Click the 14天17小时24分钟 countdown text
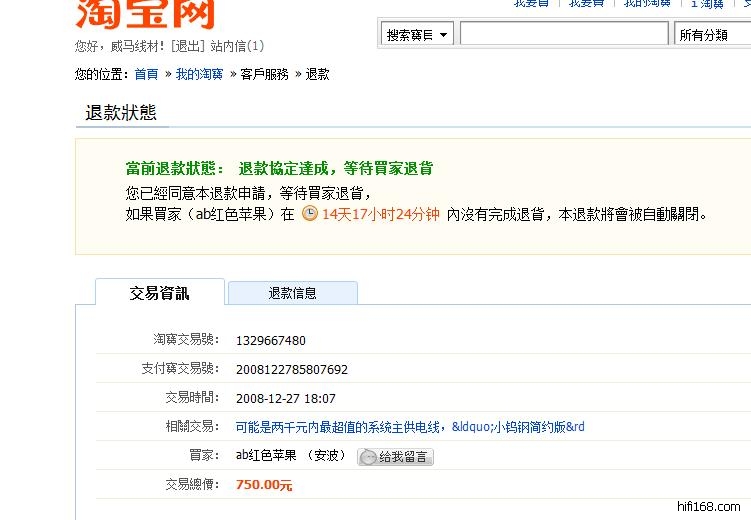Screen dimensions: 751x520 (x=380, y=214)
